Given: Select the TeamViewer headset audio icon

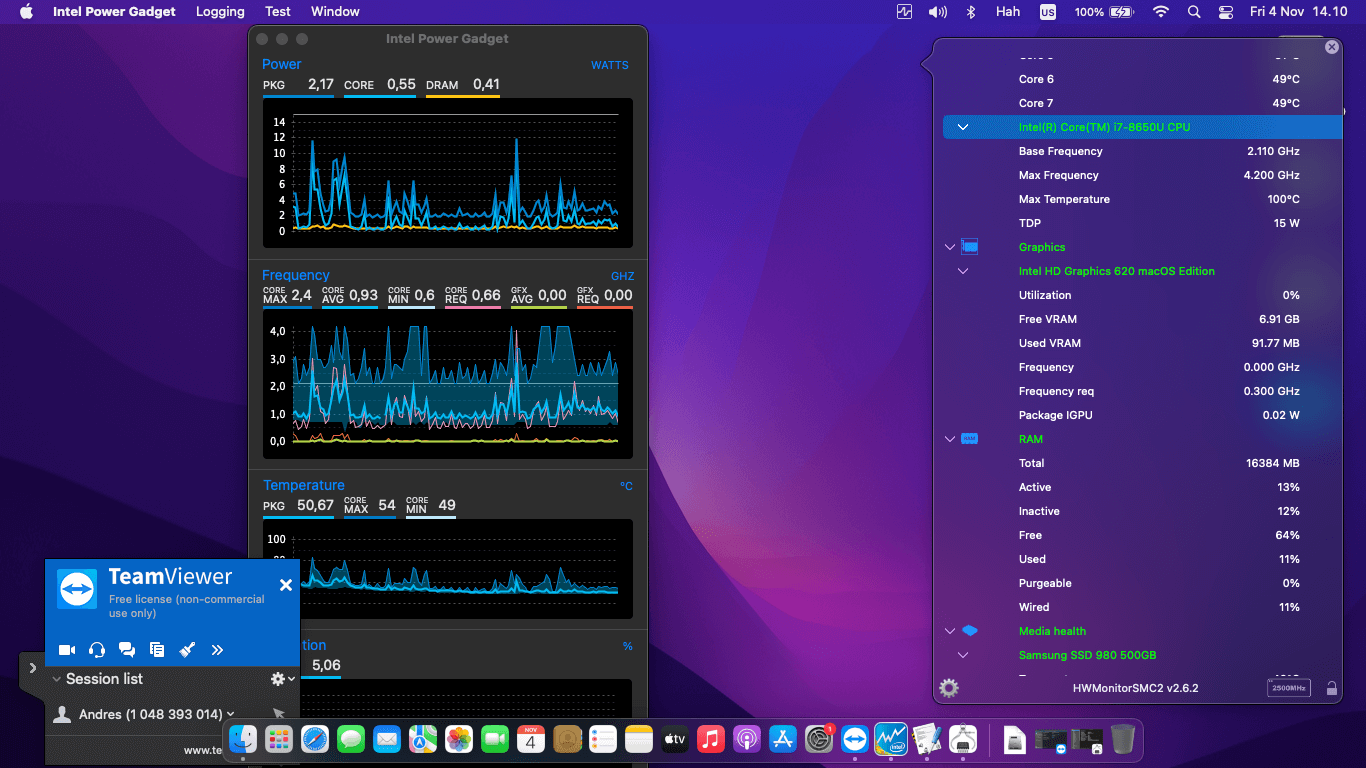Looking at the screenshot, I should click(96, 649).
